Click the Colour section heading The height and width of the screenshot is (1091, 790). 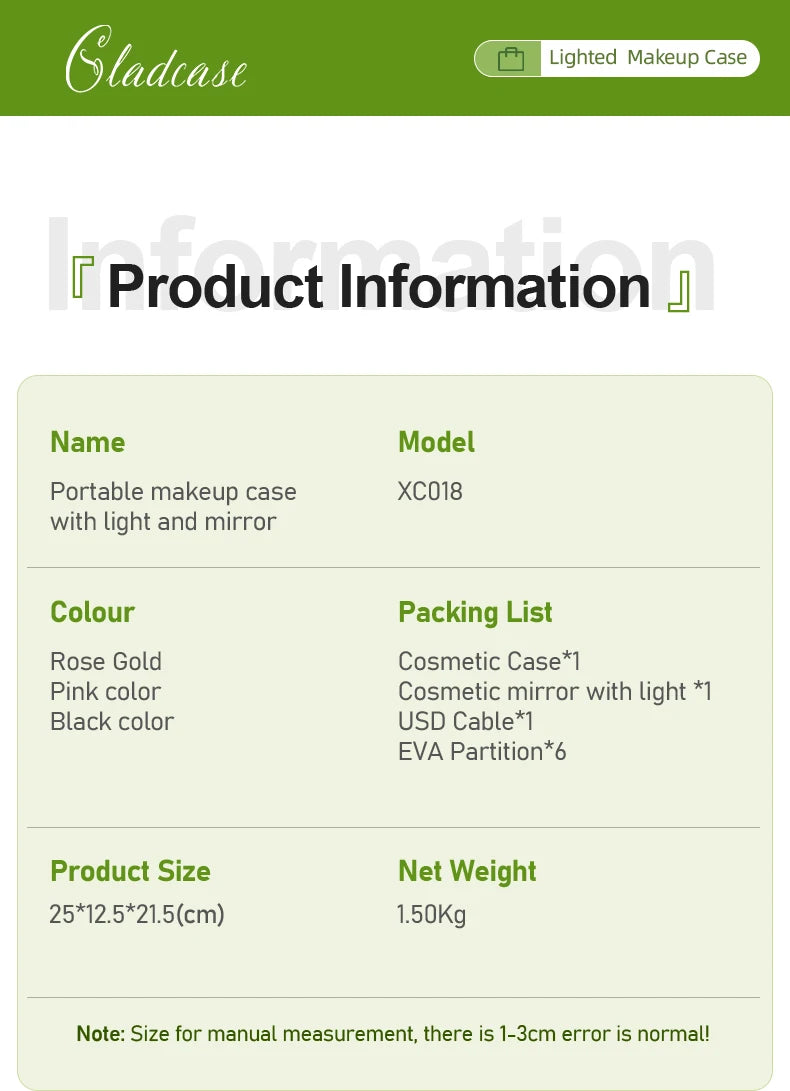tap(92, 612)
